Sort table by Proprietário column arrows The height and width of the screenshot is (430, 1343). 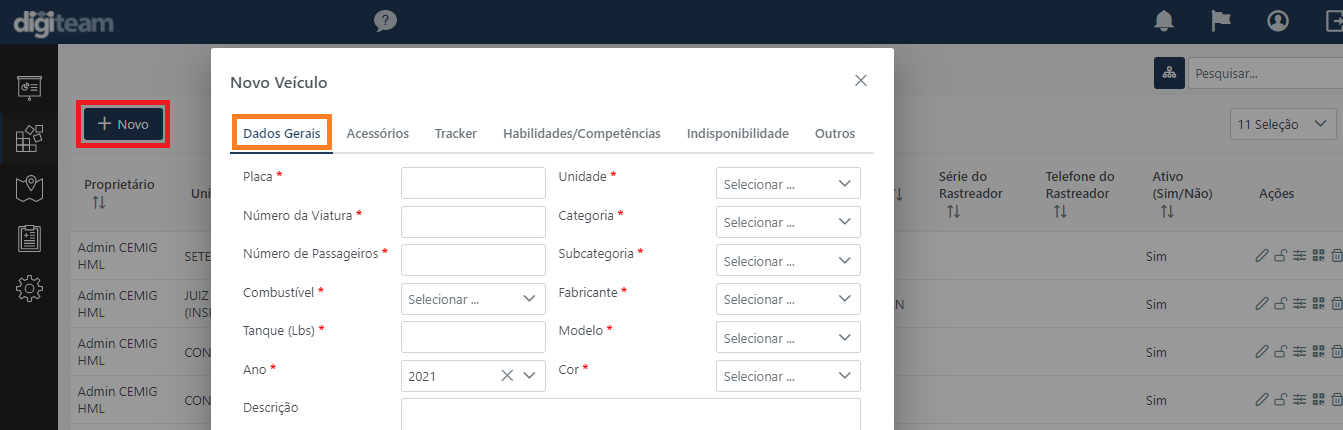coord(98,203)
